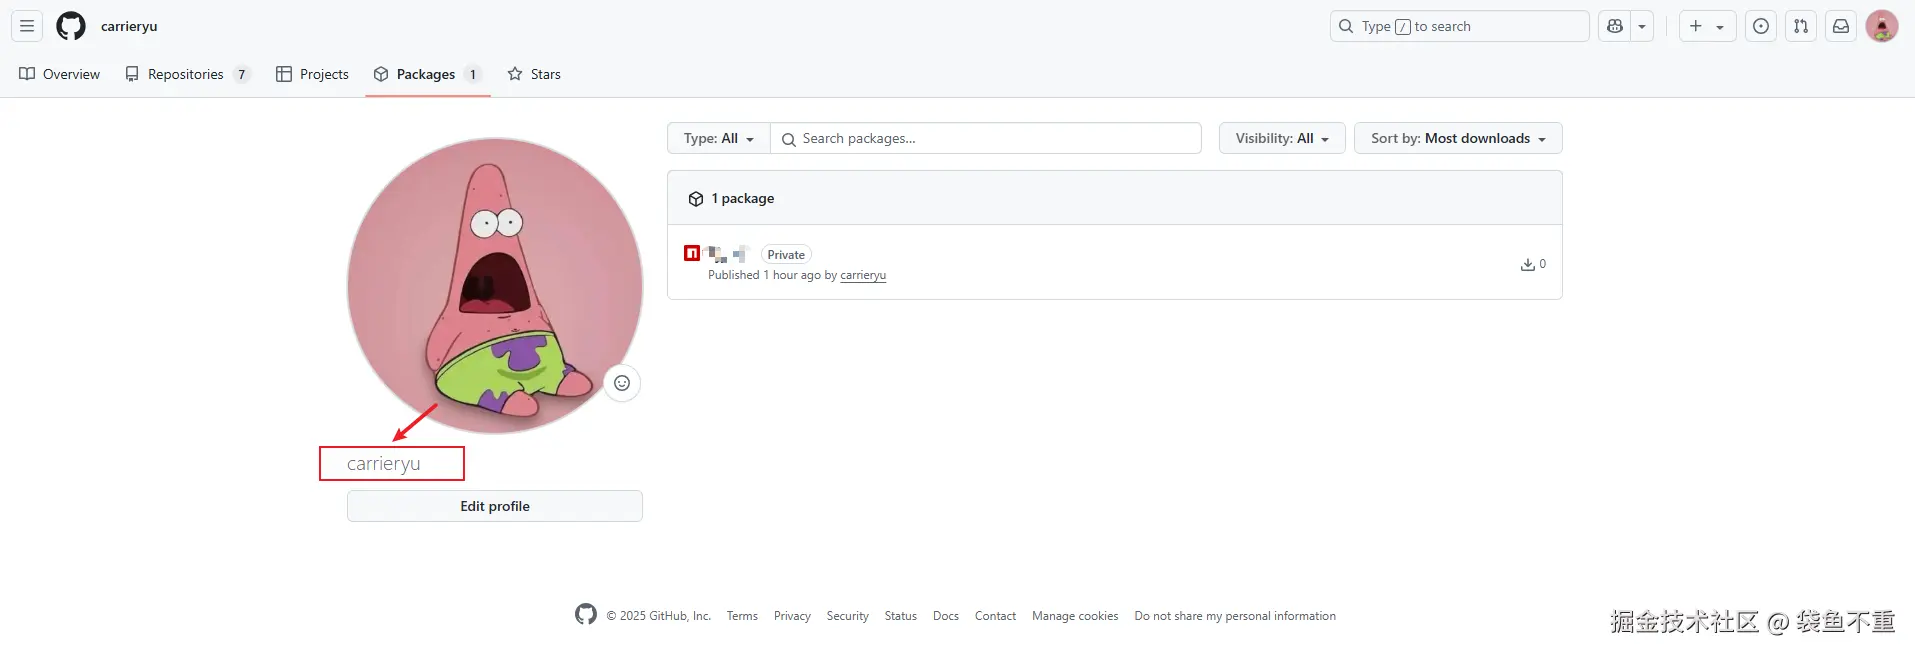Viewport: 1915px width, 655px height.
Task: Expand the Copilot dropdown arrow
Action: point(1642,26)
